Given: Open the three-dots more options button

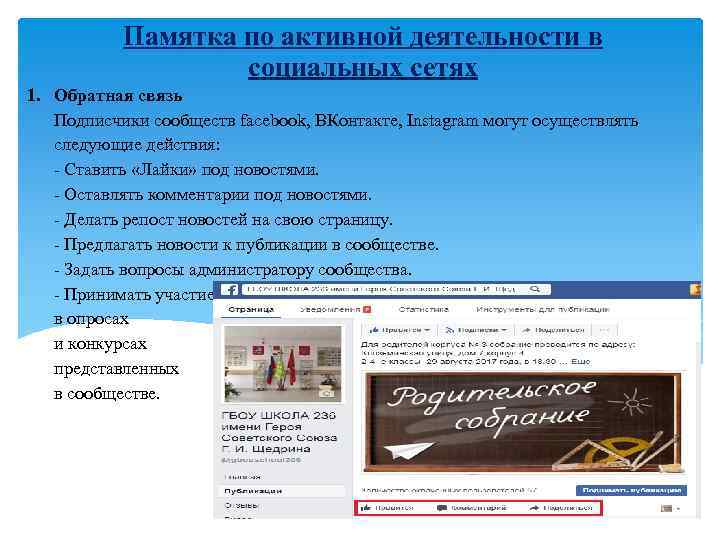Looking at the screenshot, I should point(605,330).
